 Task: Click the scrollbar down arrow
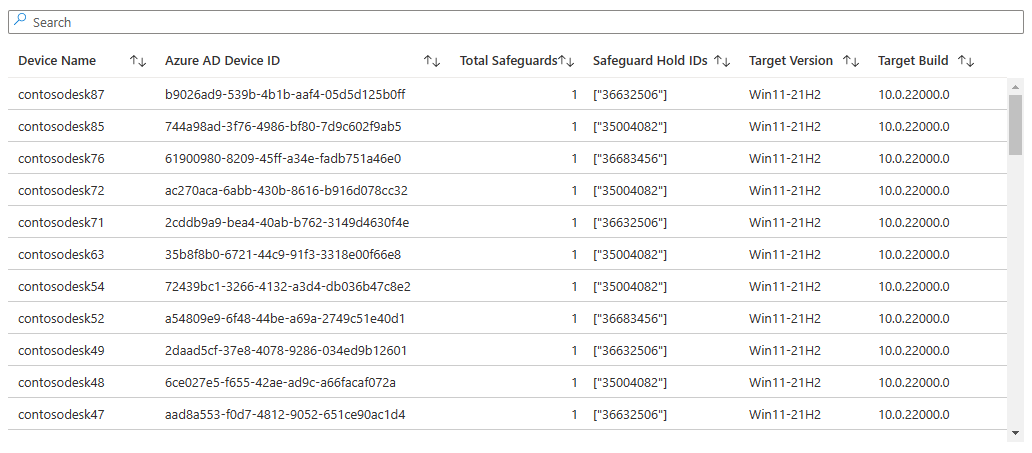point(1015,433)
